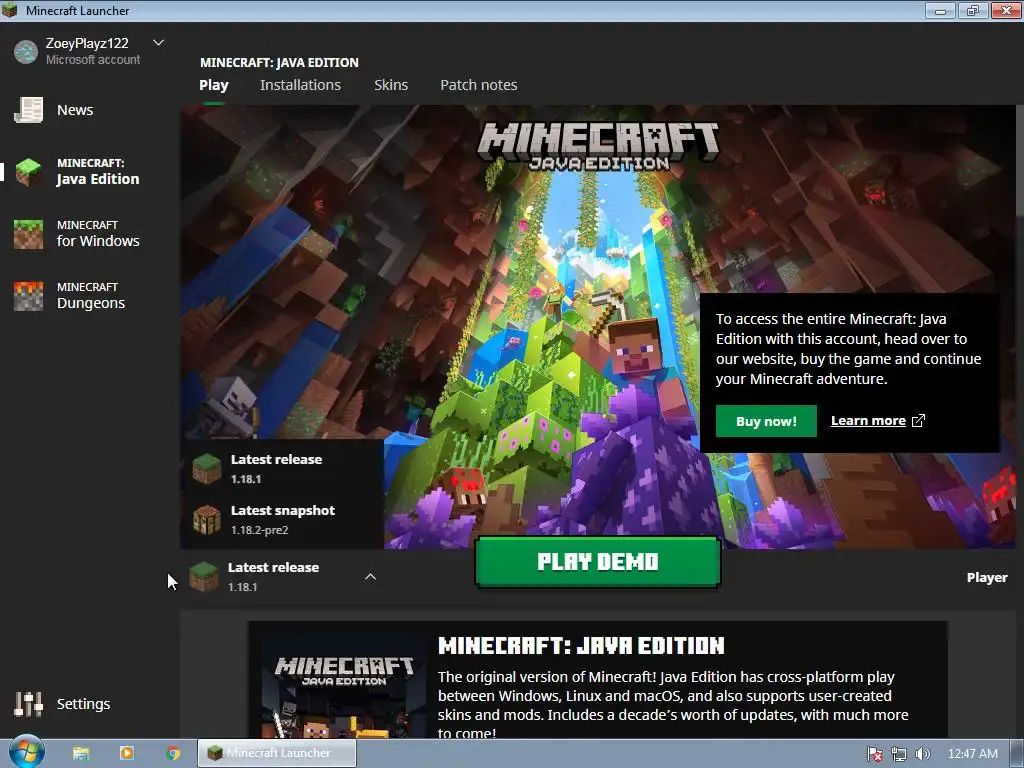The height and width of the screenshot is (768, 1024).
Task: Choose Latest snapshot 1.18.2-pre2 option
Action: [282, 519]
